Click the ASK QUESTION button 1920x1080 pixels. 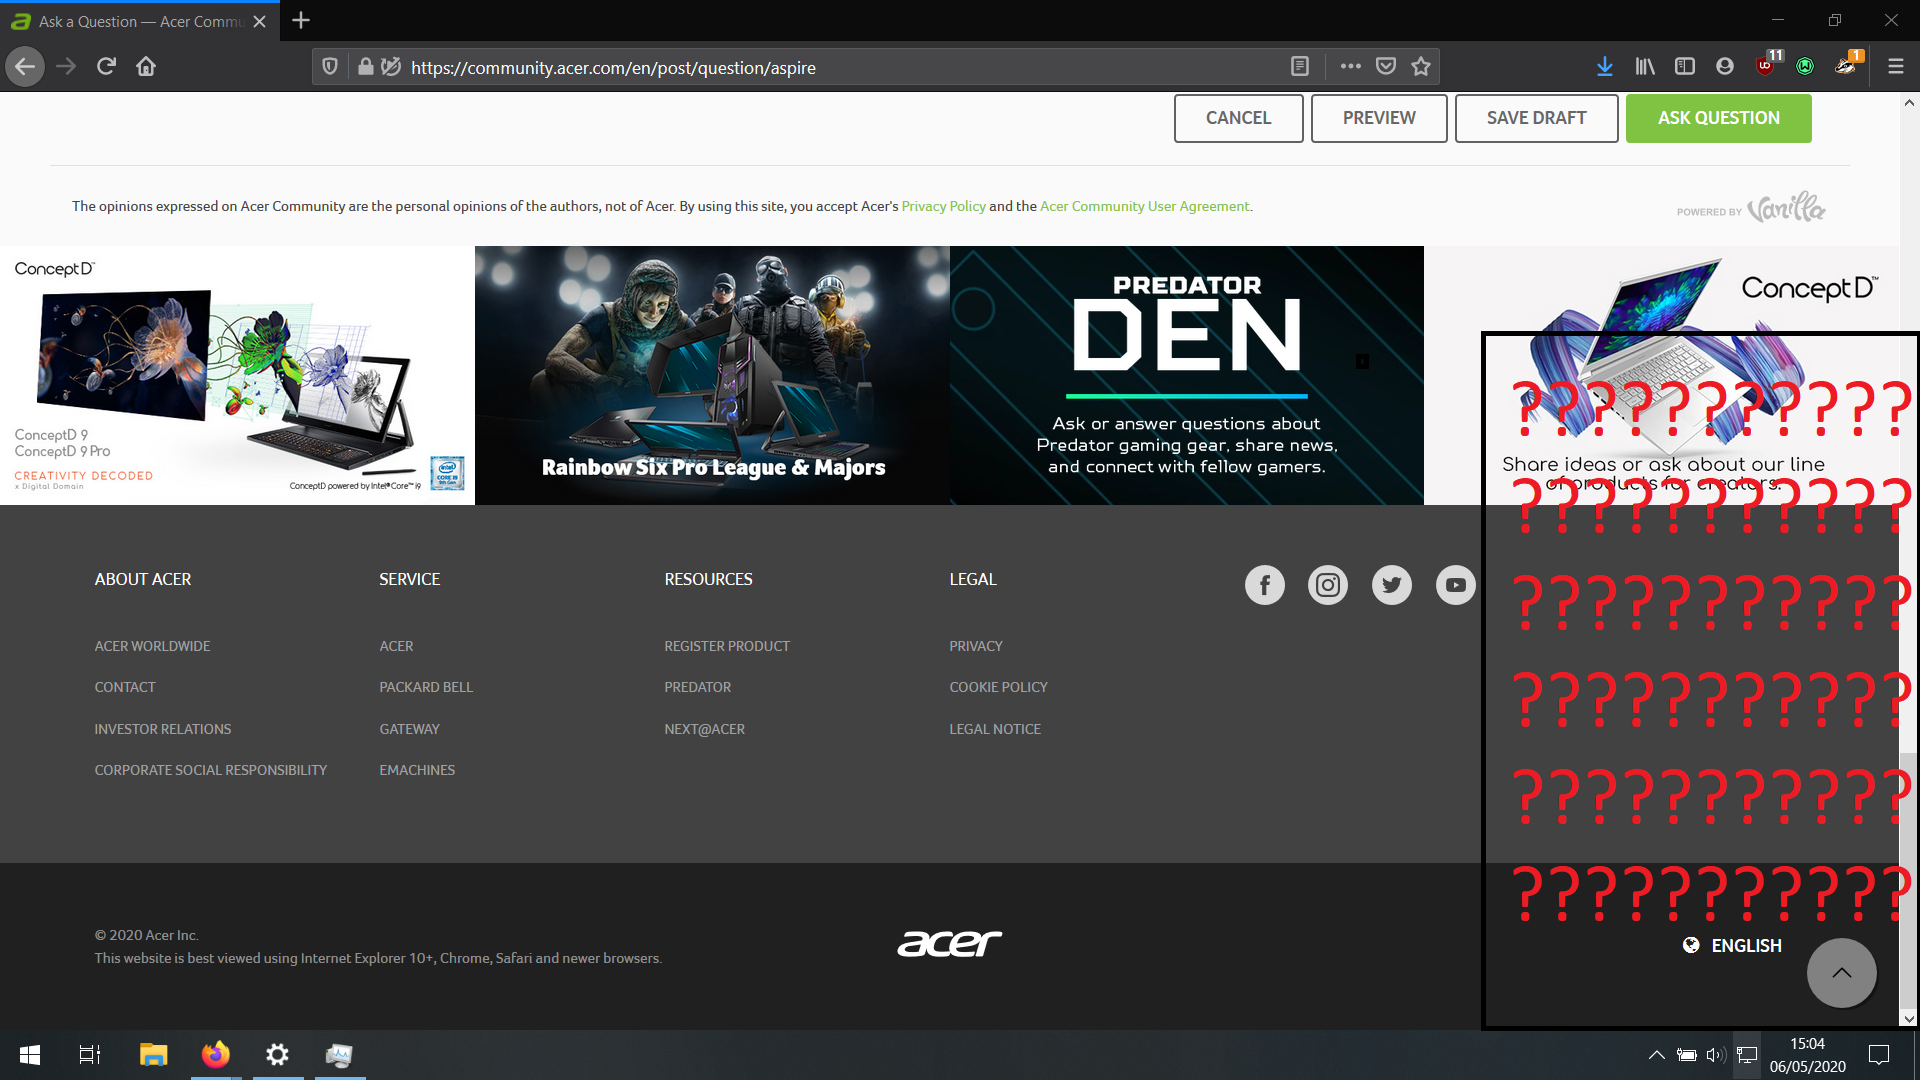coord(1718,118)
